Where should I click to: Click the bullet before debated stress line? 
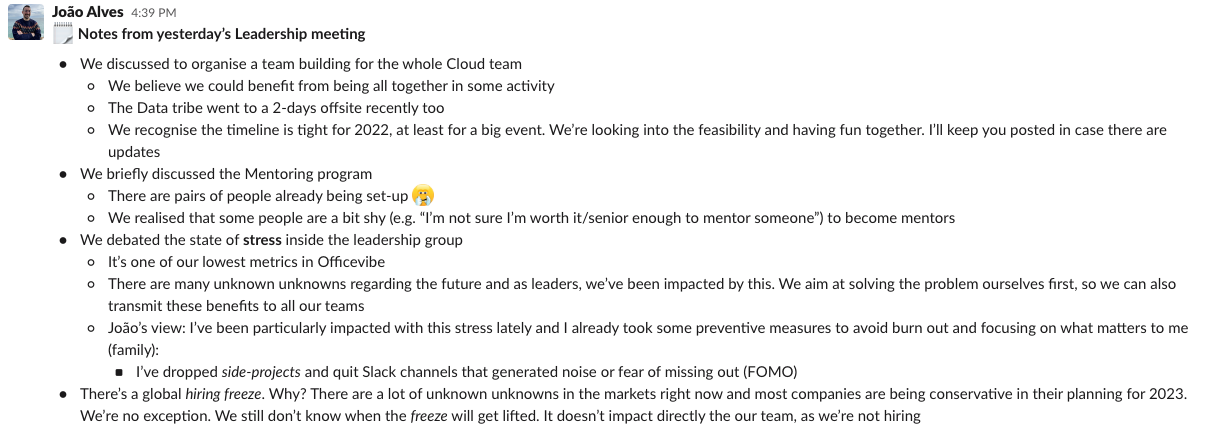(x=63, y=240)
